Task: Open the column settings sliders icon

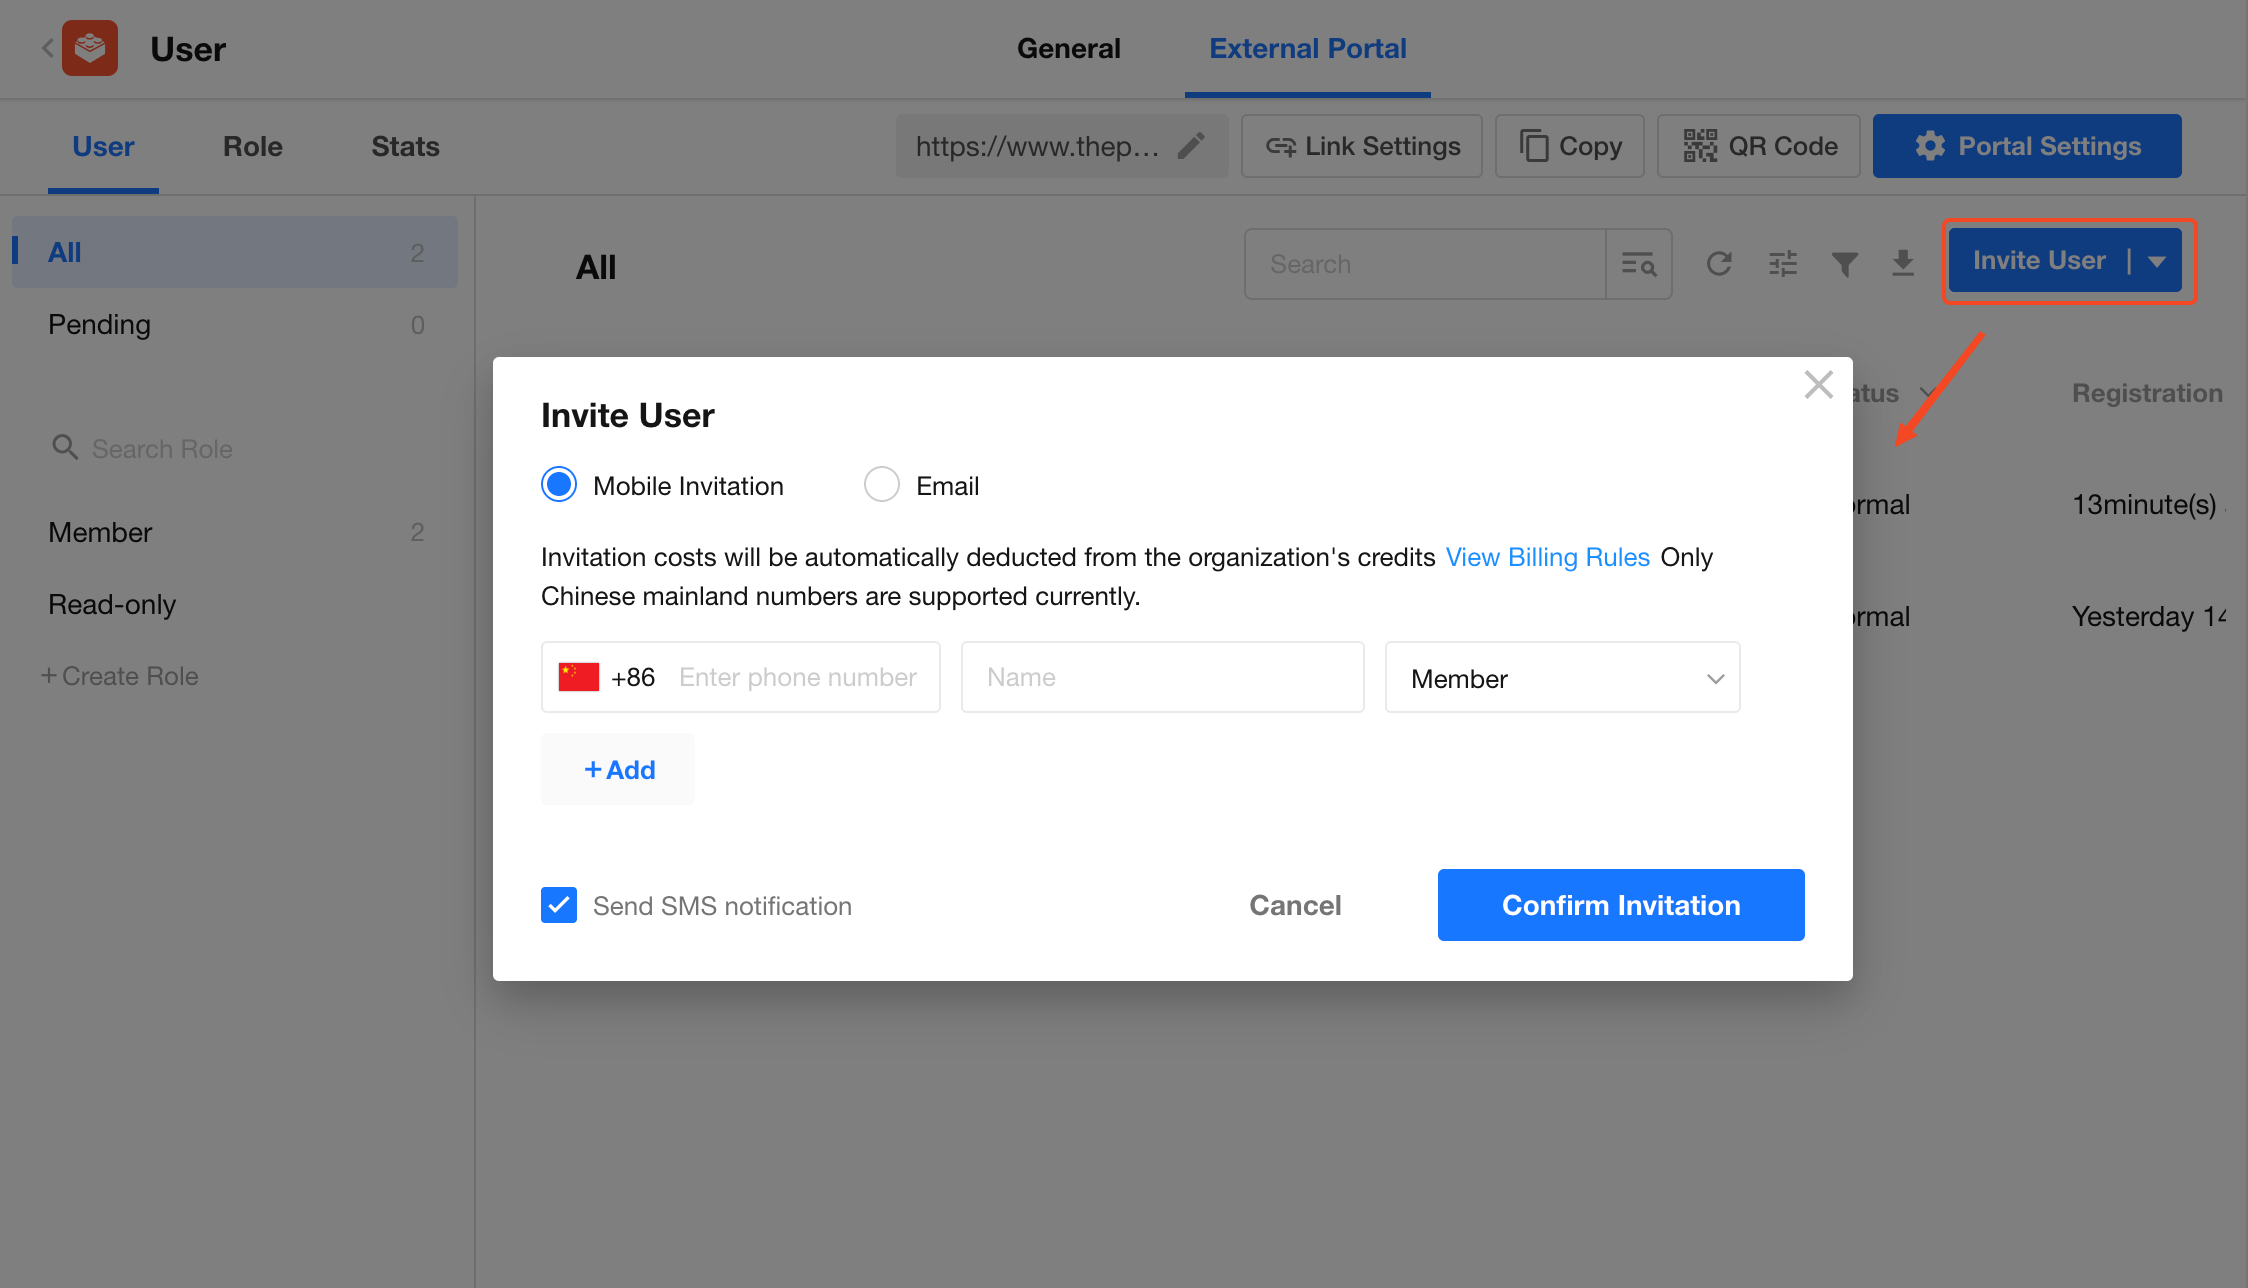Action: coord(1782,264)
